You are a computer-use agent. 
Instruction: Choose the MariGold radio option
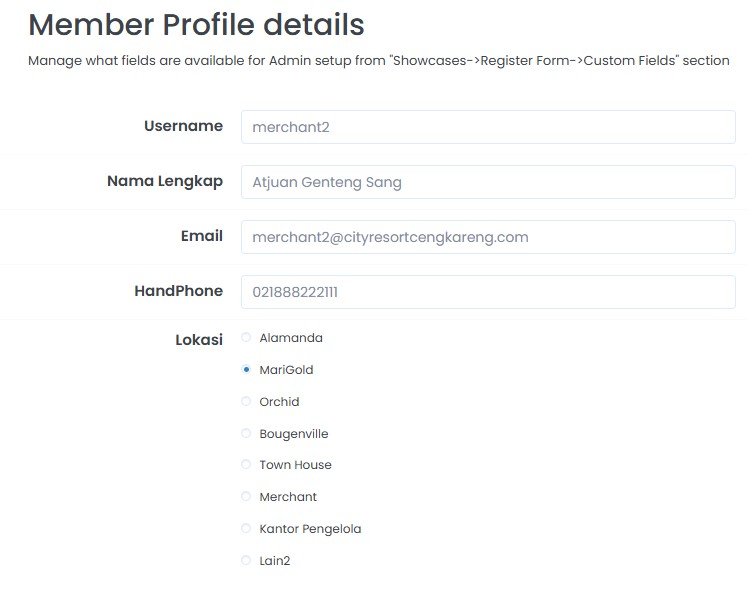(x=246, y=370)
